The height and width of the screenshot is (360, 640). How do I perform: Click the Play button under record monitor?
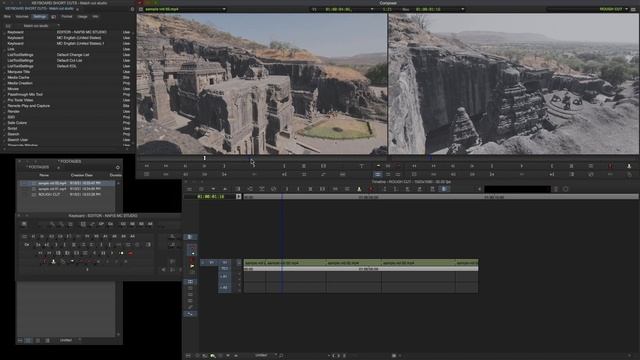(x=522, y=166)
